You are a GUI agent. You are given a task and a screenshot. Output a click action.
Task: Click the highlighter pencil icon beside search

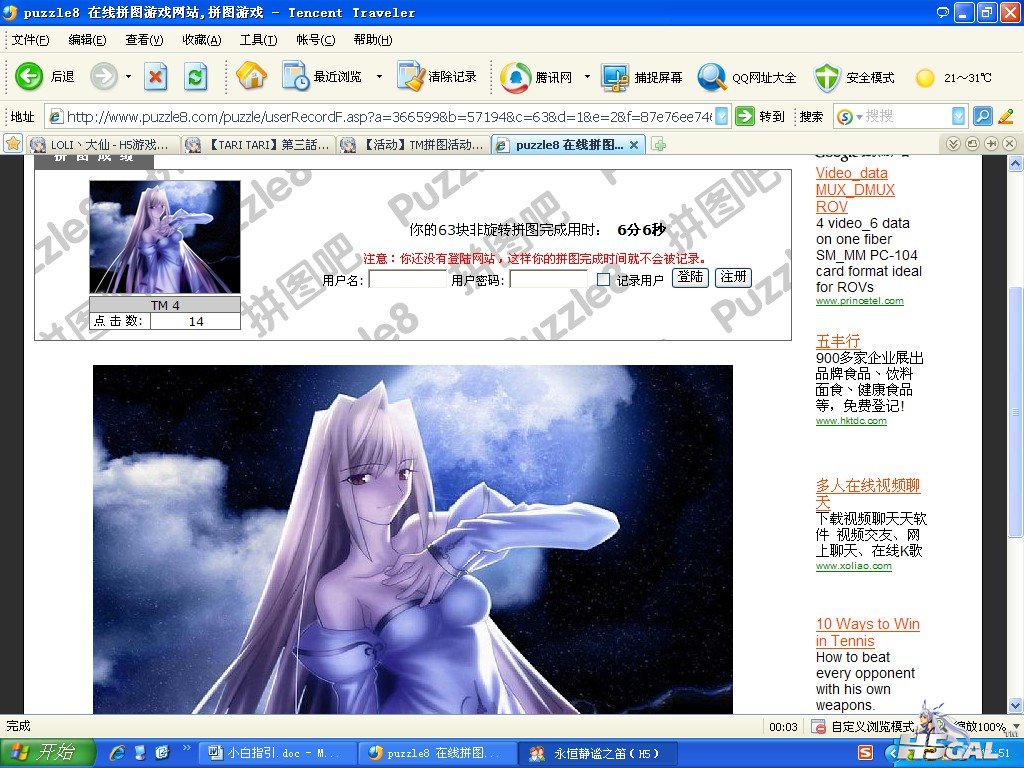(1006, 116)
